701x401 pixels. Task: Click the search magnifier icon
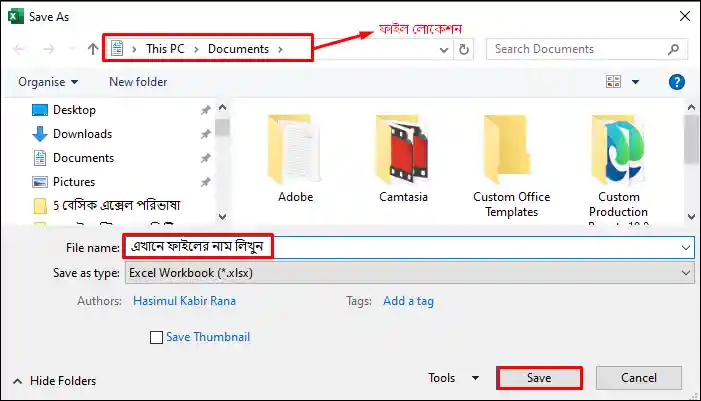[673, 49]
